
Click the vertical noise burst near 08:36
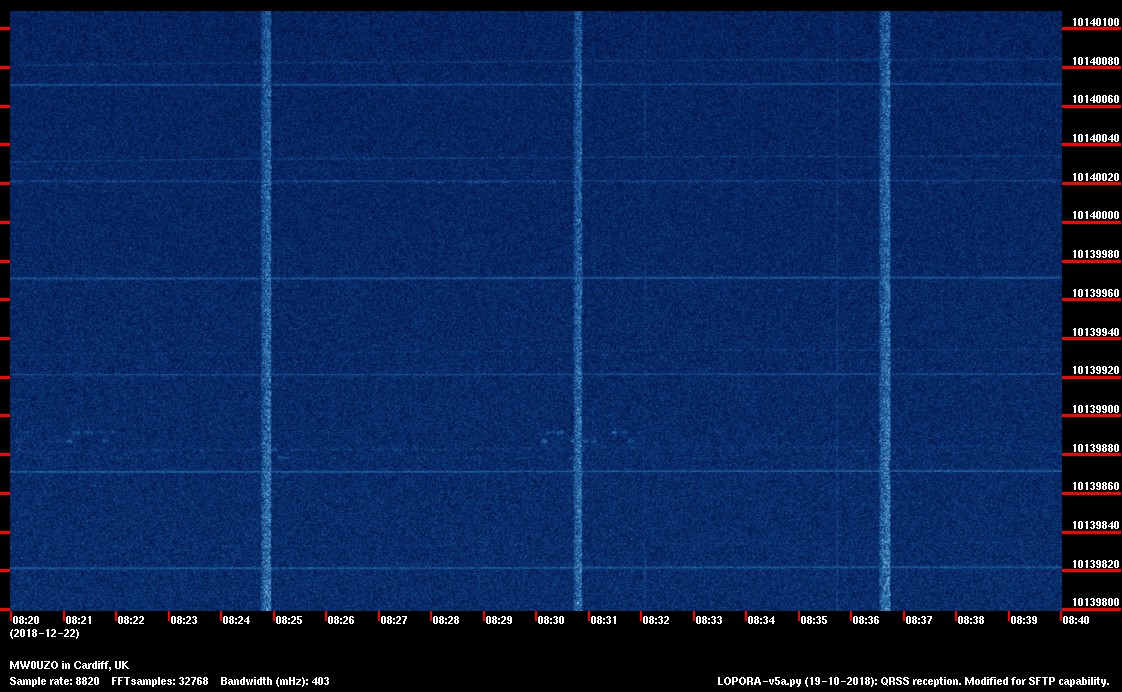pos(884,300)
